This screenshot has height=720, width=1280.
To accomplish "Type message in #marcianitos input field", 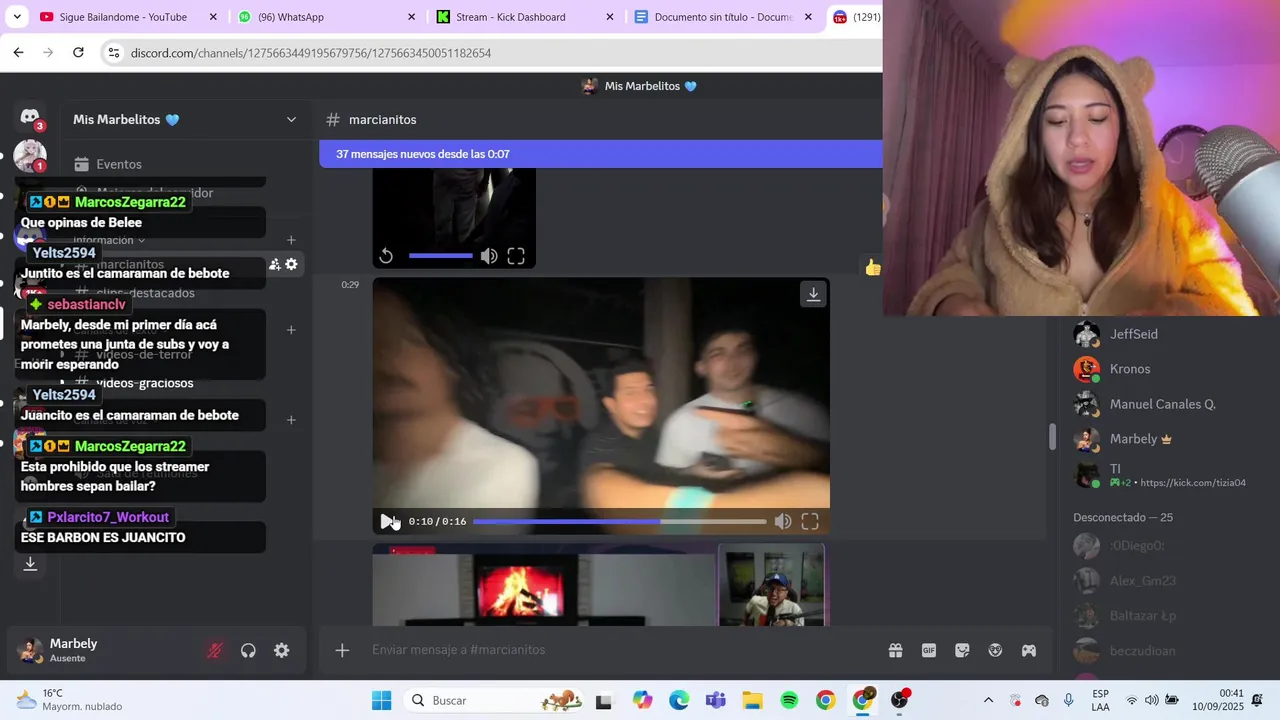I will pyautogui.click(x=620, y=650).
